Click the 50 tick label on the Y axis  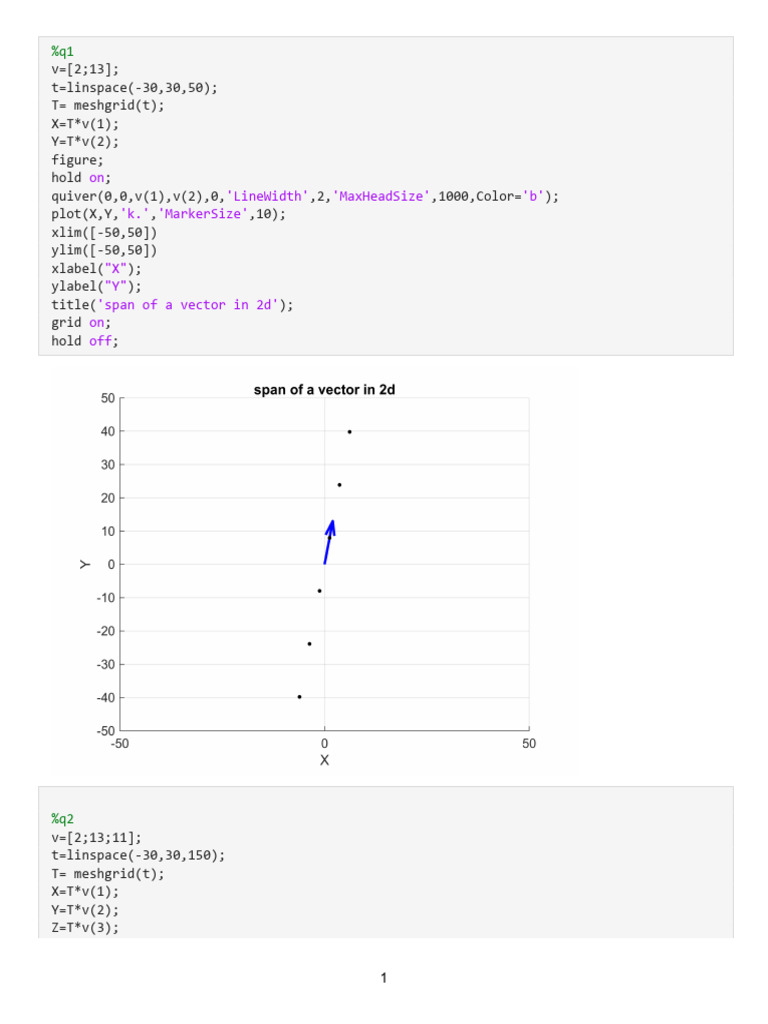click(107, 398)
